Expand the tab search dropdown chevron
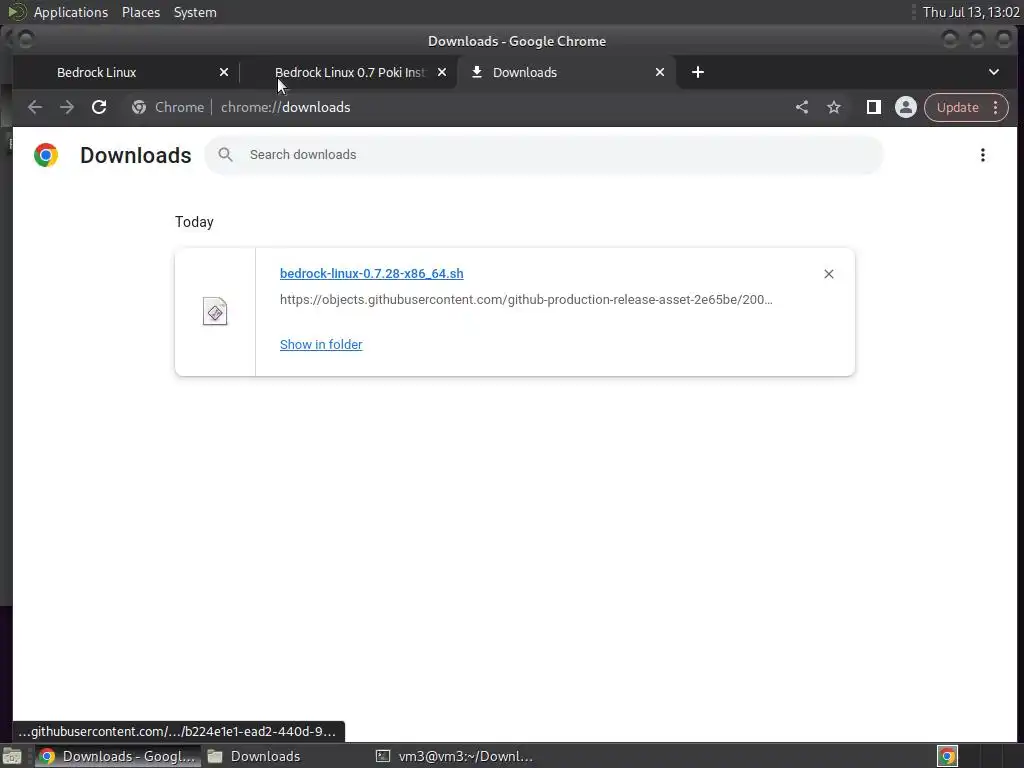Screen dimensions: 1024x768 (993, 72)
